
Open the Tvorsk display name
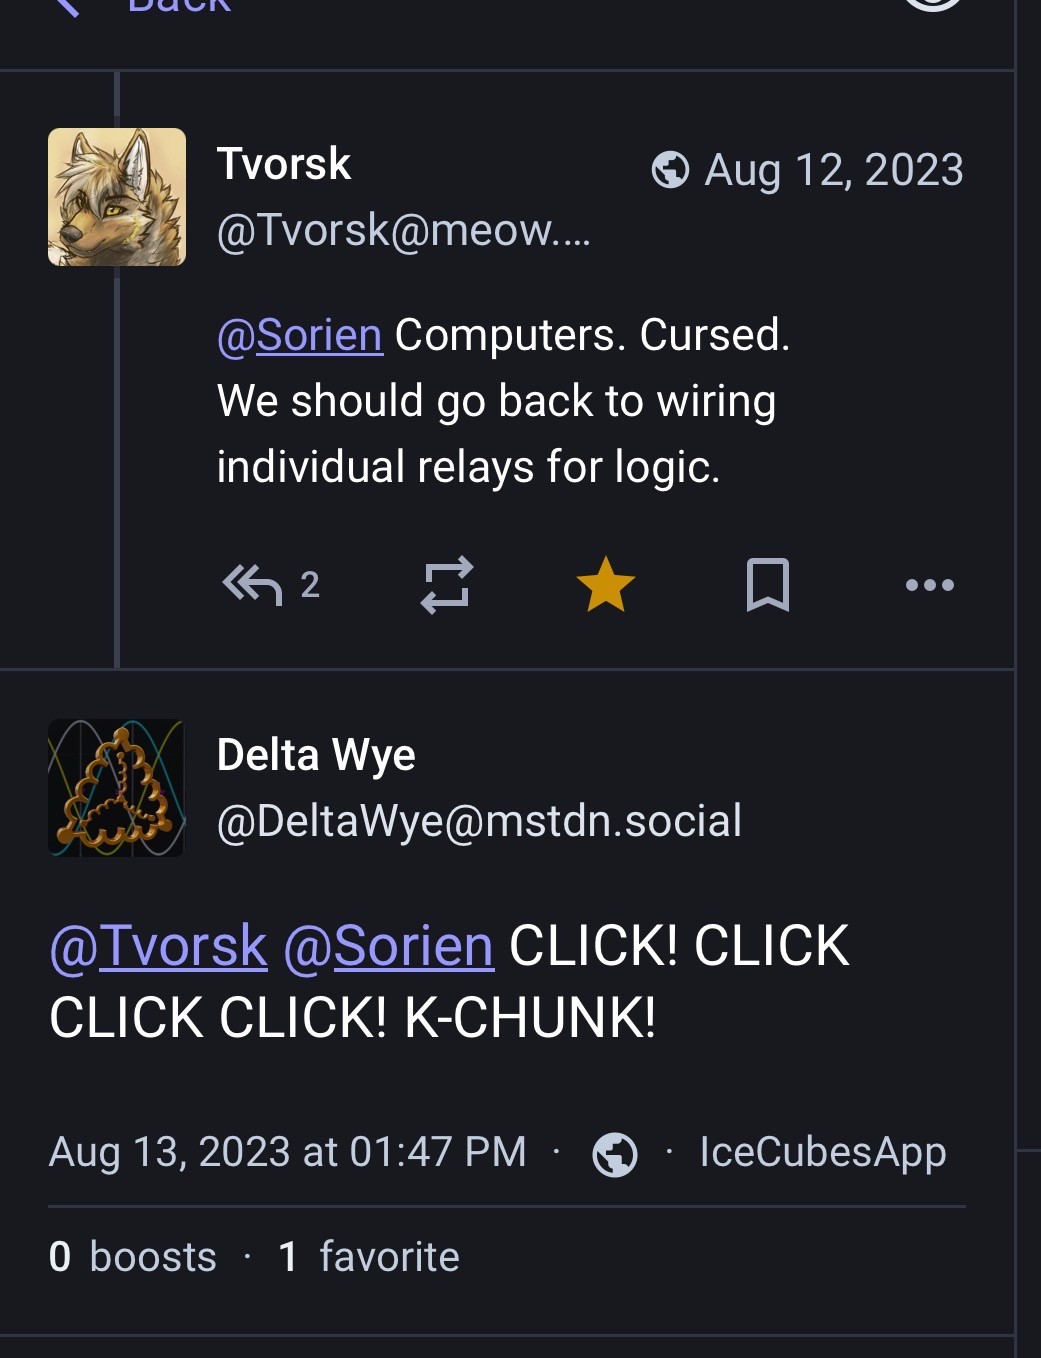pyautogui.click(x=284, y=164)
